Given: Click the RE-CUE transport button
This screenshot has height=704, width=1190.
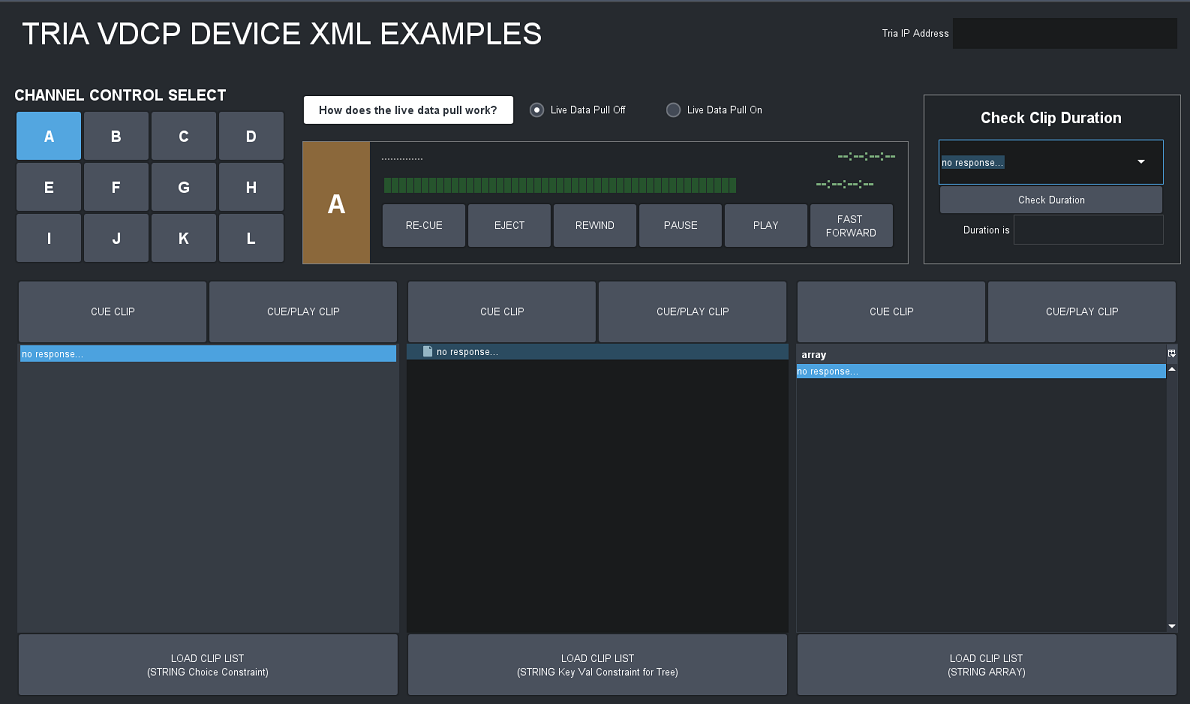Looking at the screenshot, I should pyautogui.click(x=423, y=225).
